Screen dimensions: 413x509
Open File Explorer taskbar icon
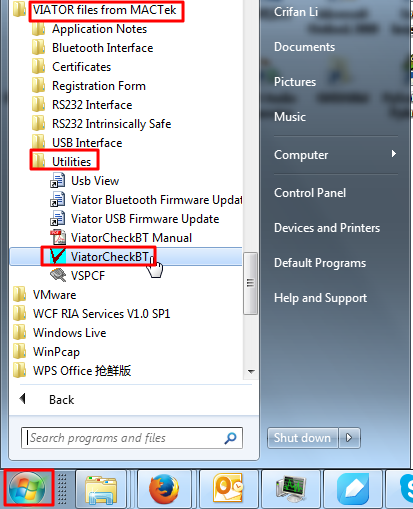pyautogui.click(x=101, y=489)
